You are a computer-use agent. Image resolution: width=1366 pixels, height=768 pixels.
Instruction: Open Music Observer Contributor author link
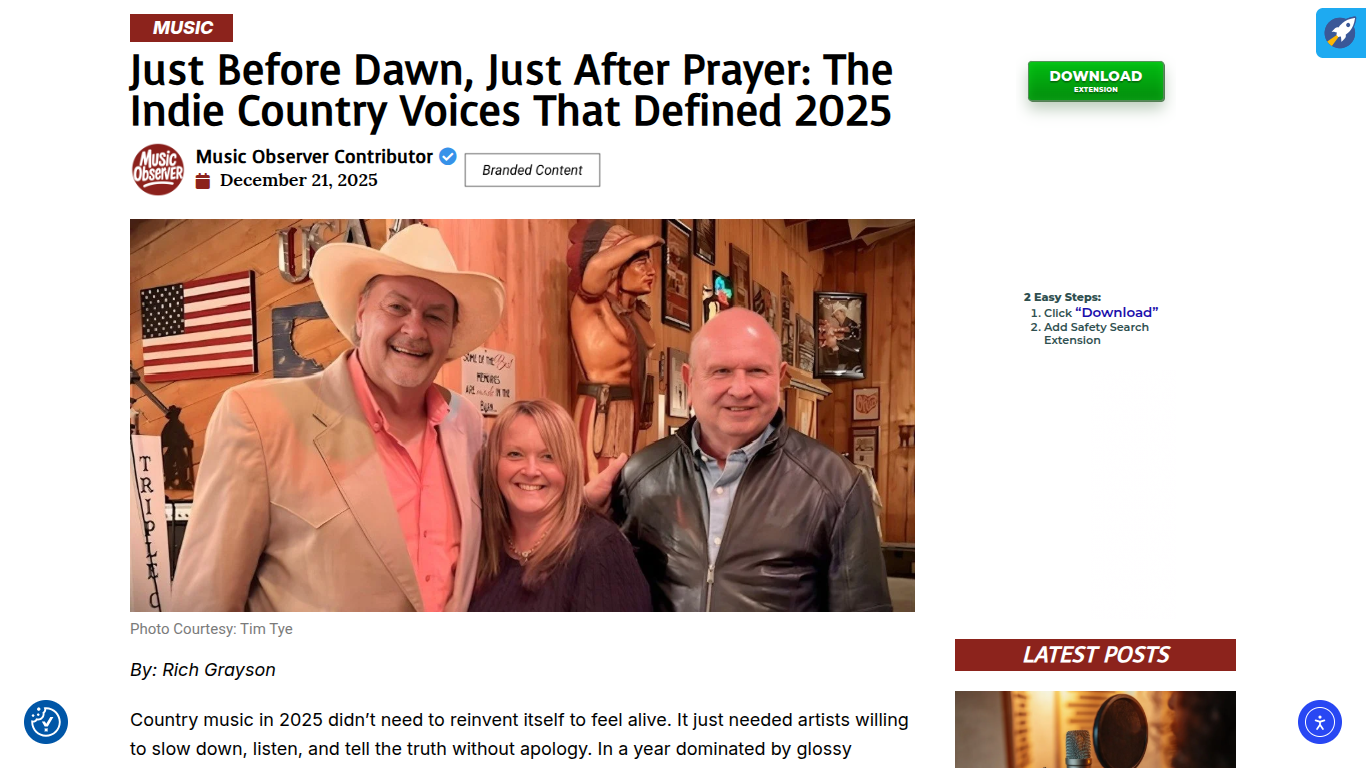(x=314, y=156)
